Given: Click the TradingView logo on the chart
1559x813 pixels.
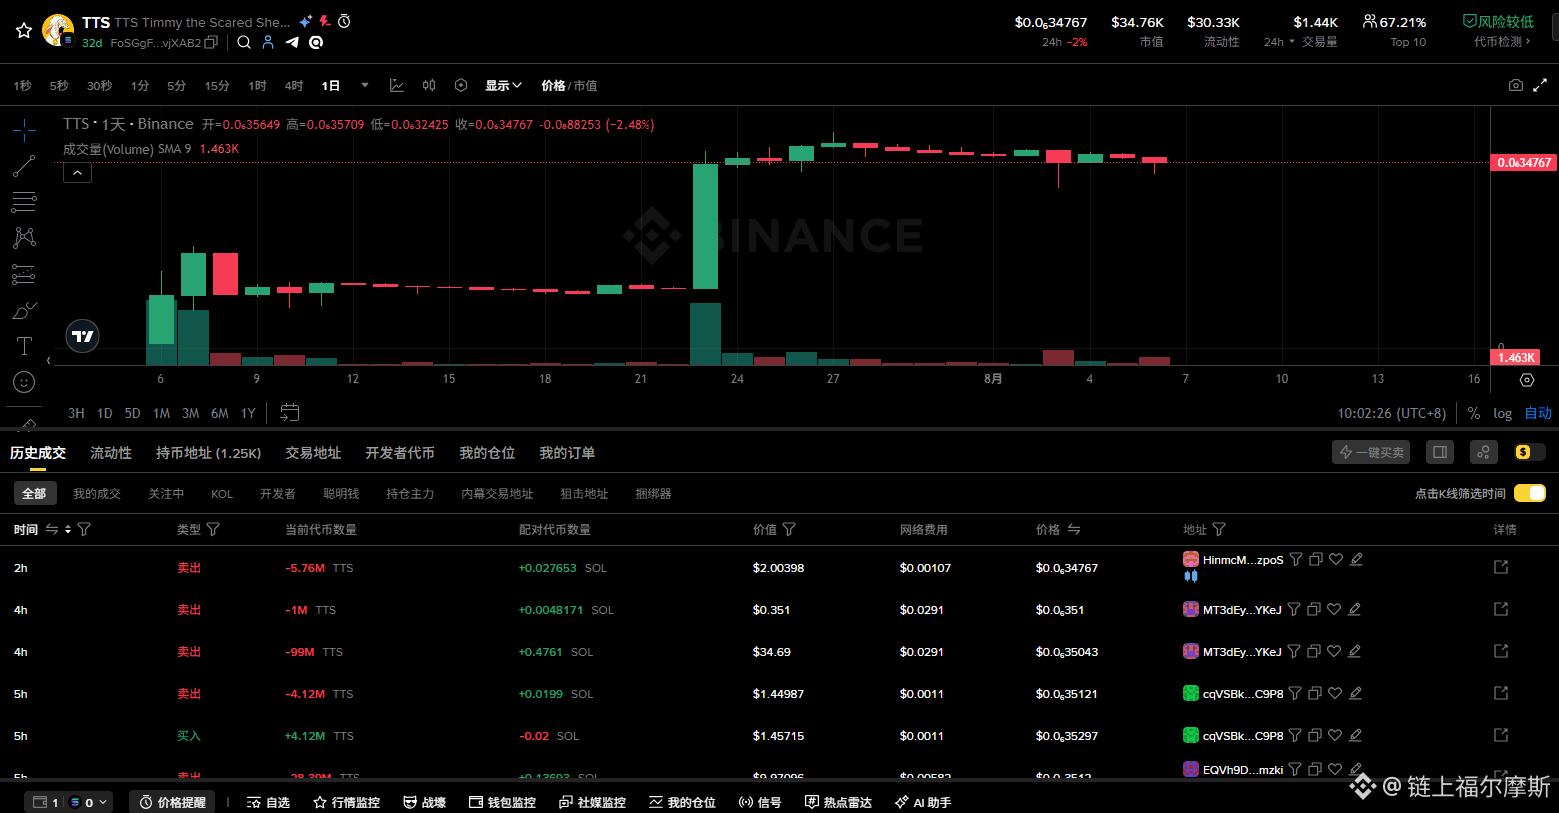Looking at the screenshot, I should [x=83, y=337].
